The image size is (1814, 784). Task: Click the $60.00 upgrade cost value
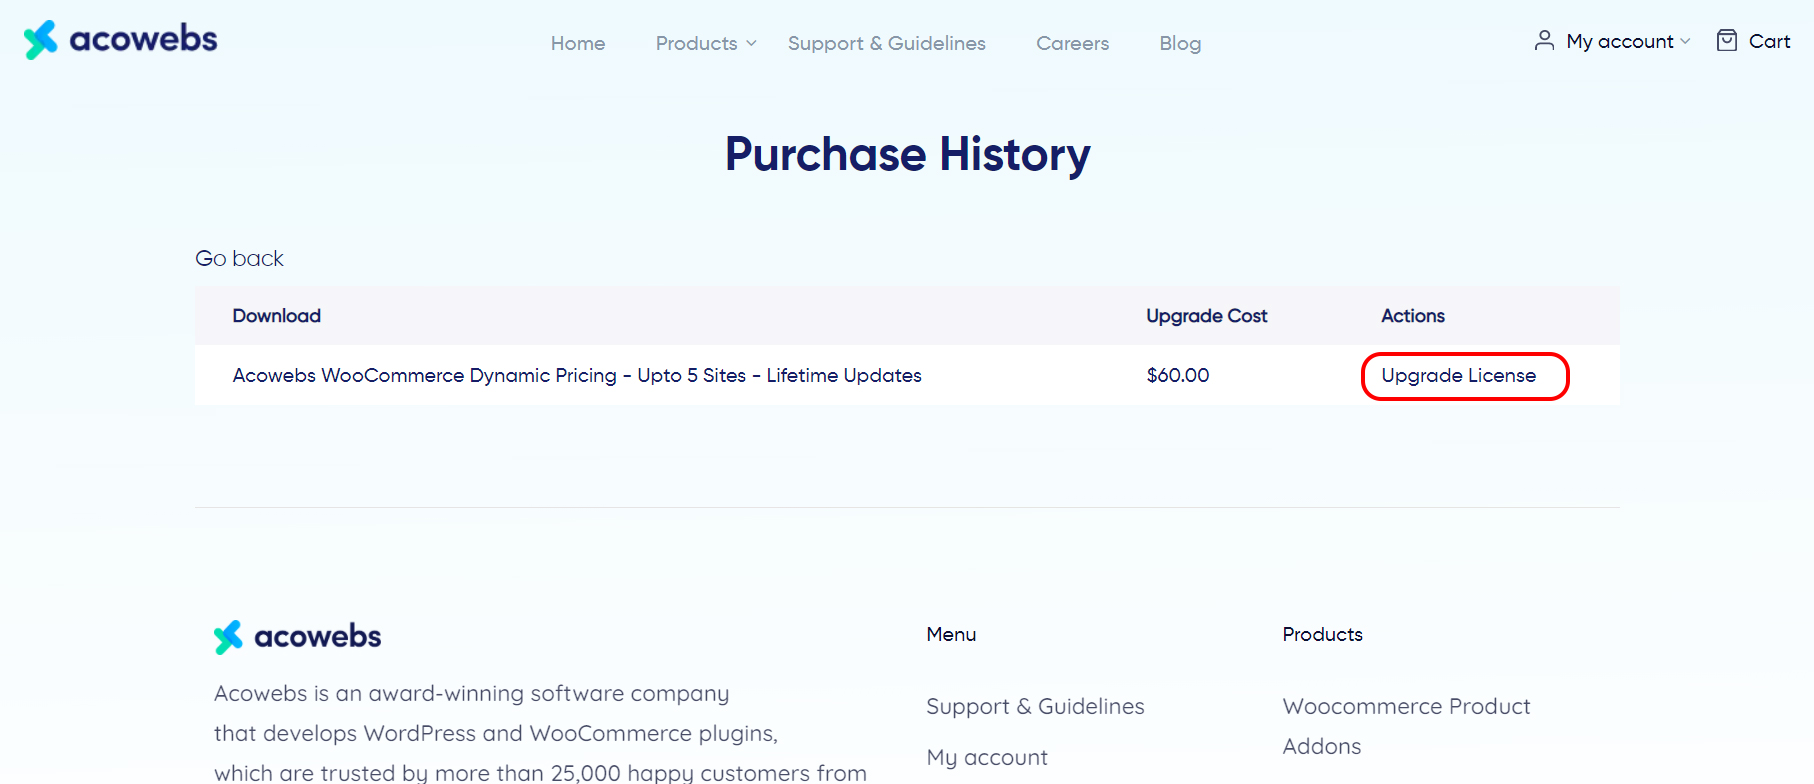[x=1177, y=375]
